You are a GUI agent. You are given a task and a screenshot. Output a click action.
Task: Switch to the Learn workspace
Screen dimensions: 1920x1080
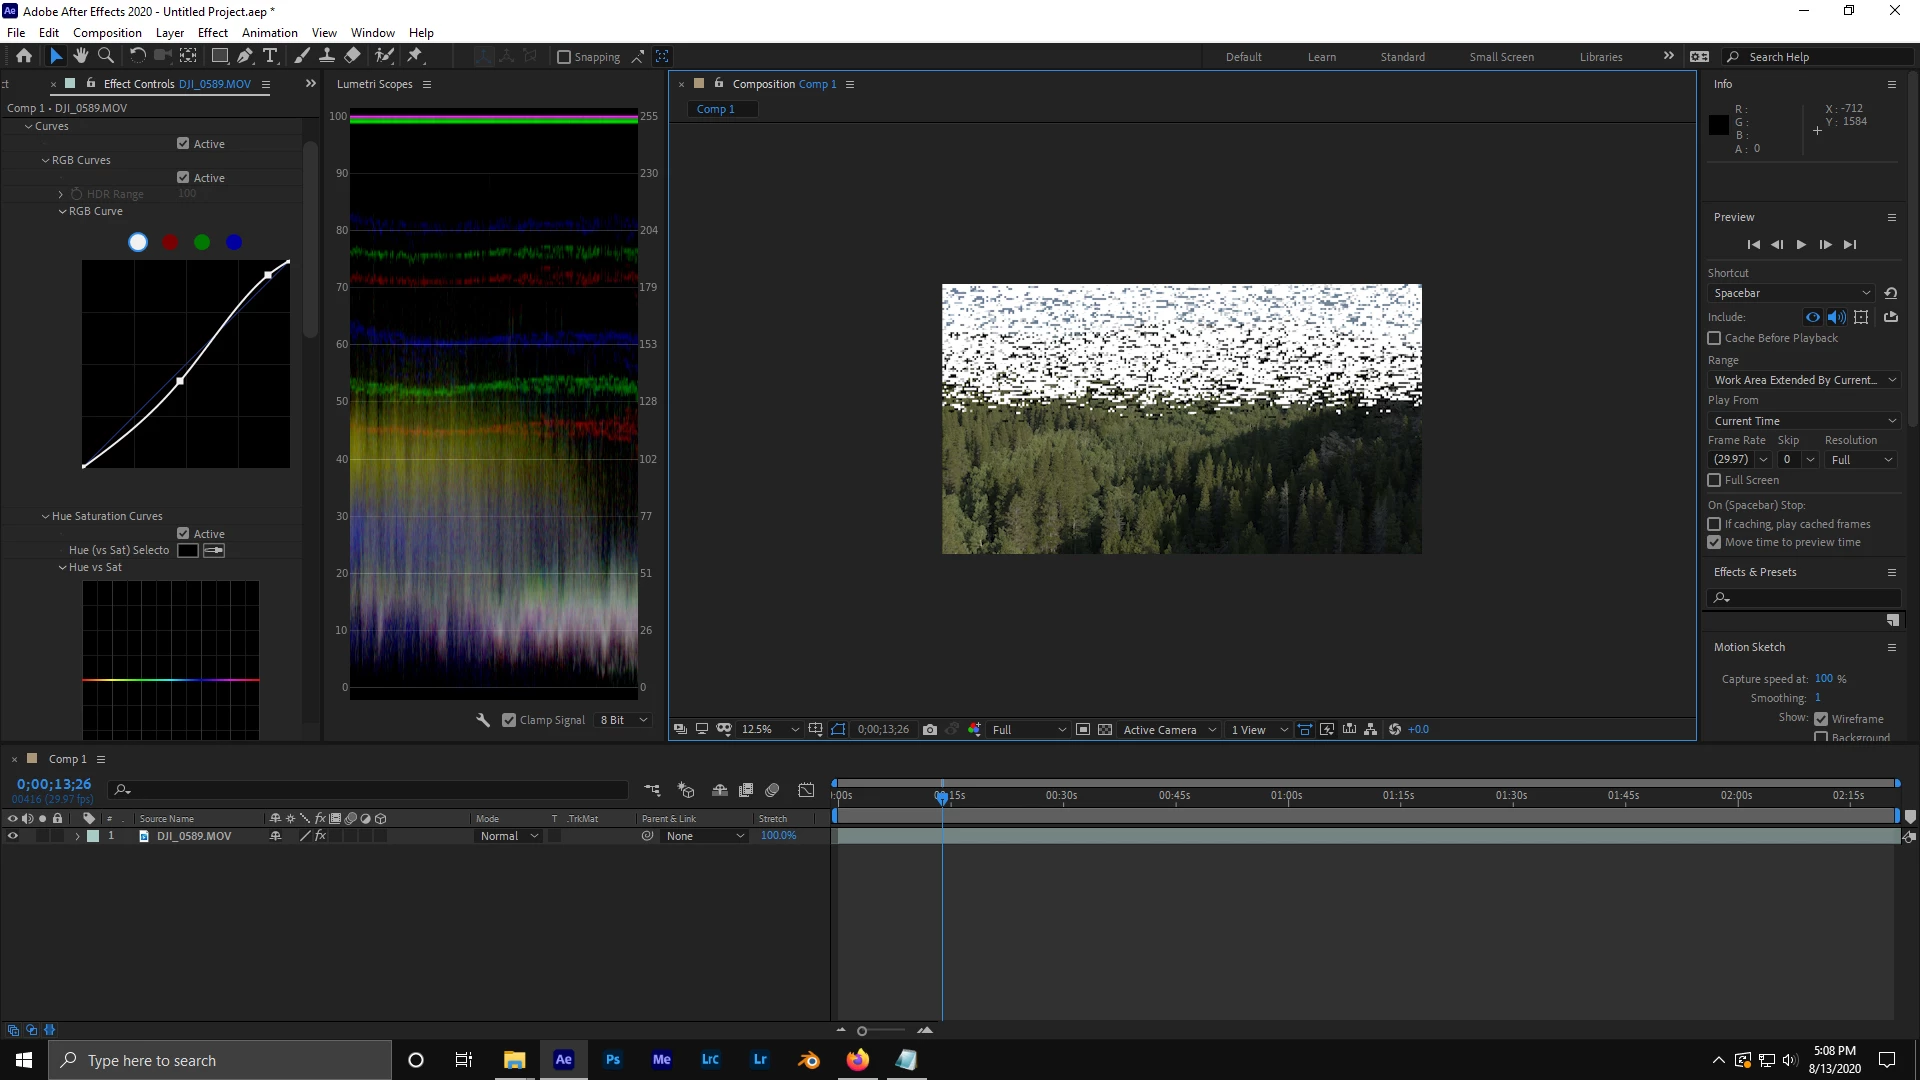1321,57
